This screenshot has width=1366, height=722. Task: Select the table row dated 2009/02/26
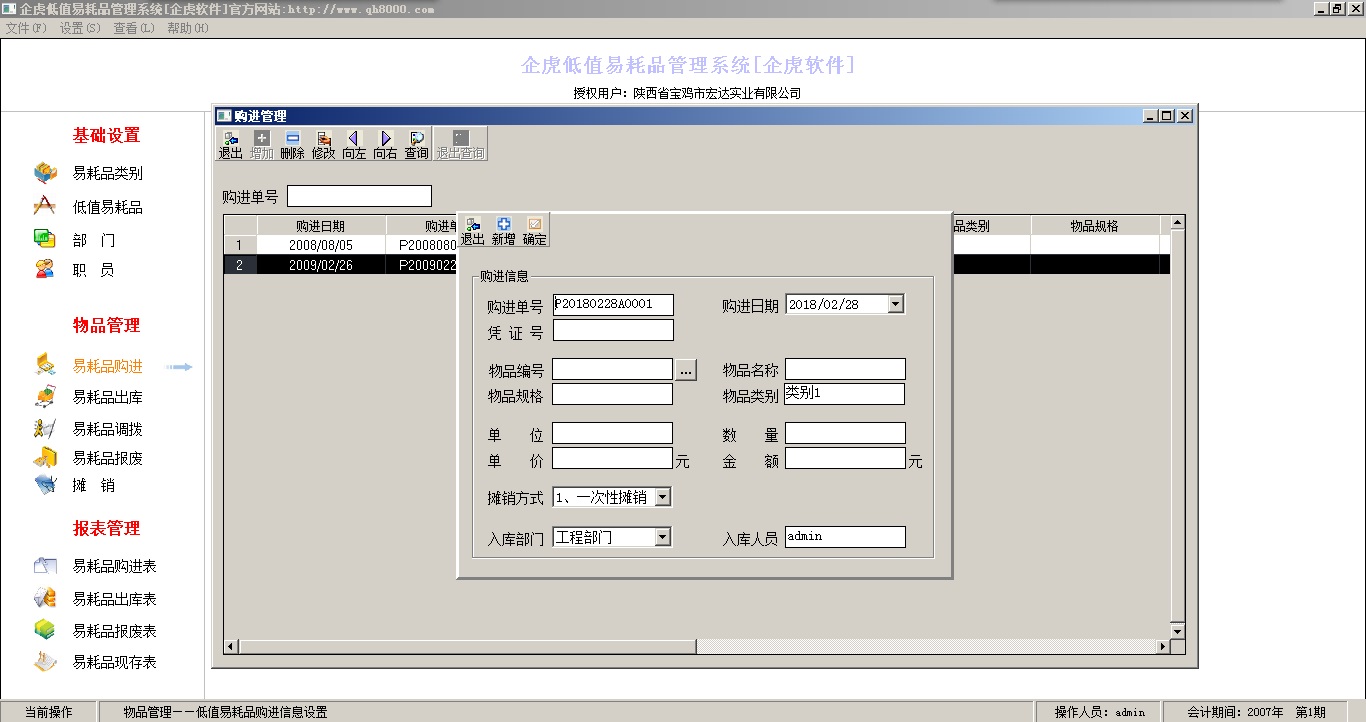coord(696,265)
